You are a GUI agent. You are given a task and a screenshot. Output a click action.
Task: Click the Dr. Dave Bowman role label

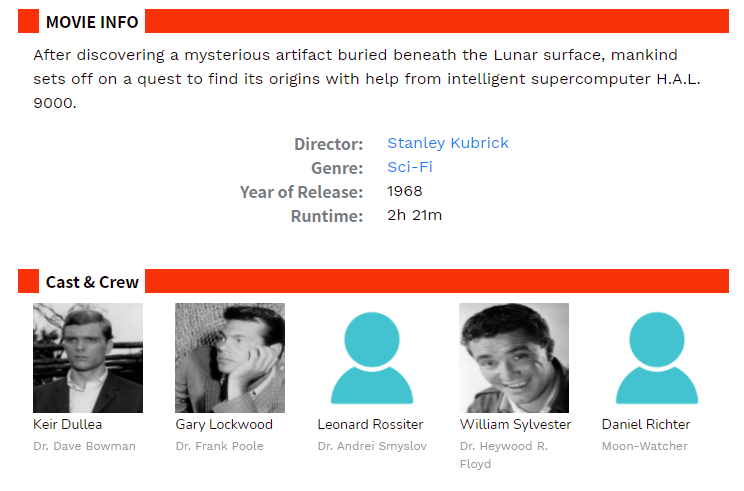84,446
